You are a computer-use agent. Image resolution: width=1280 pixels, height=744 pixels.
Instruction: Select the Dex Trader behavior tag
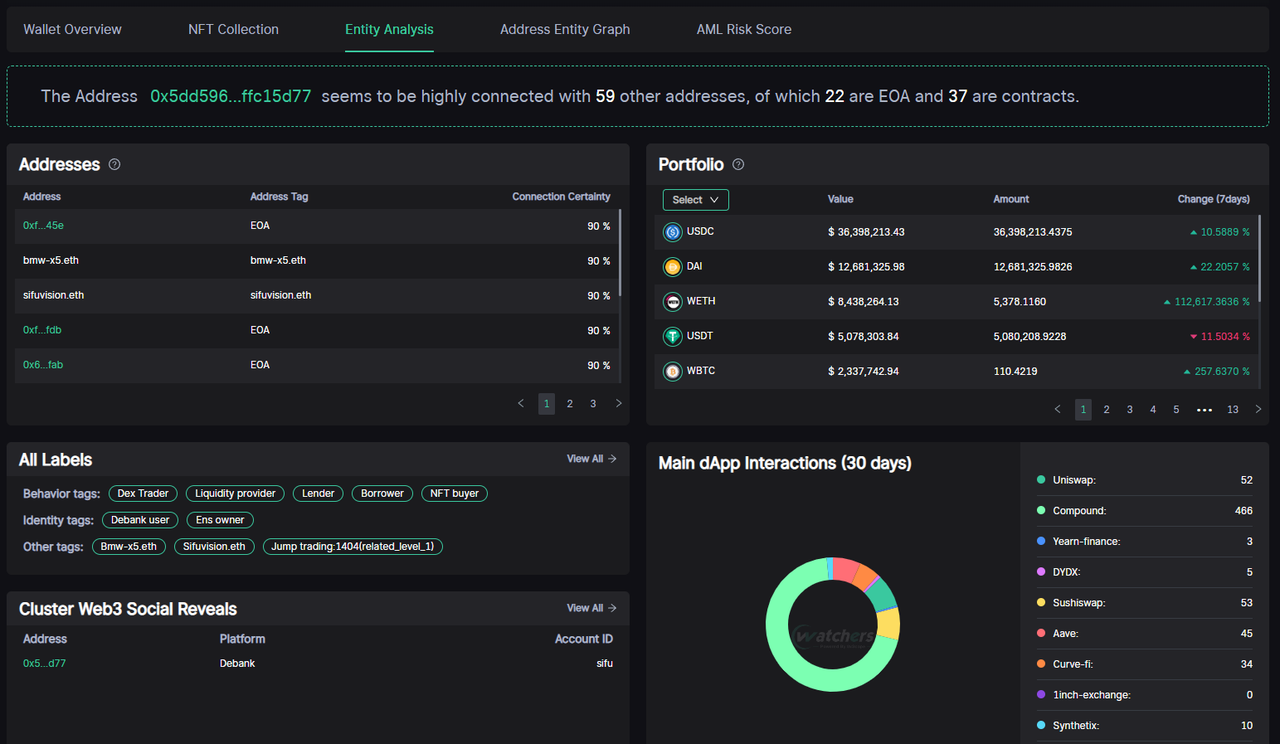click(143, 493)
